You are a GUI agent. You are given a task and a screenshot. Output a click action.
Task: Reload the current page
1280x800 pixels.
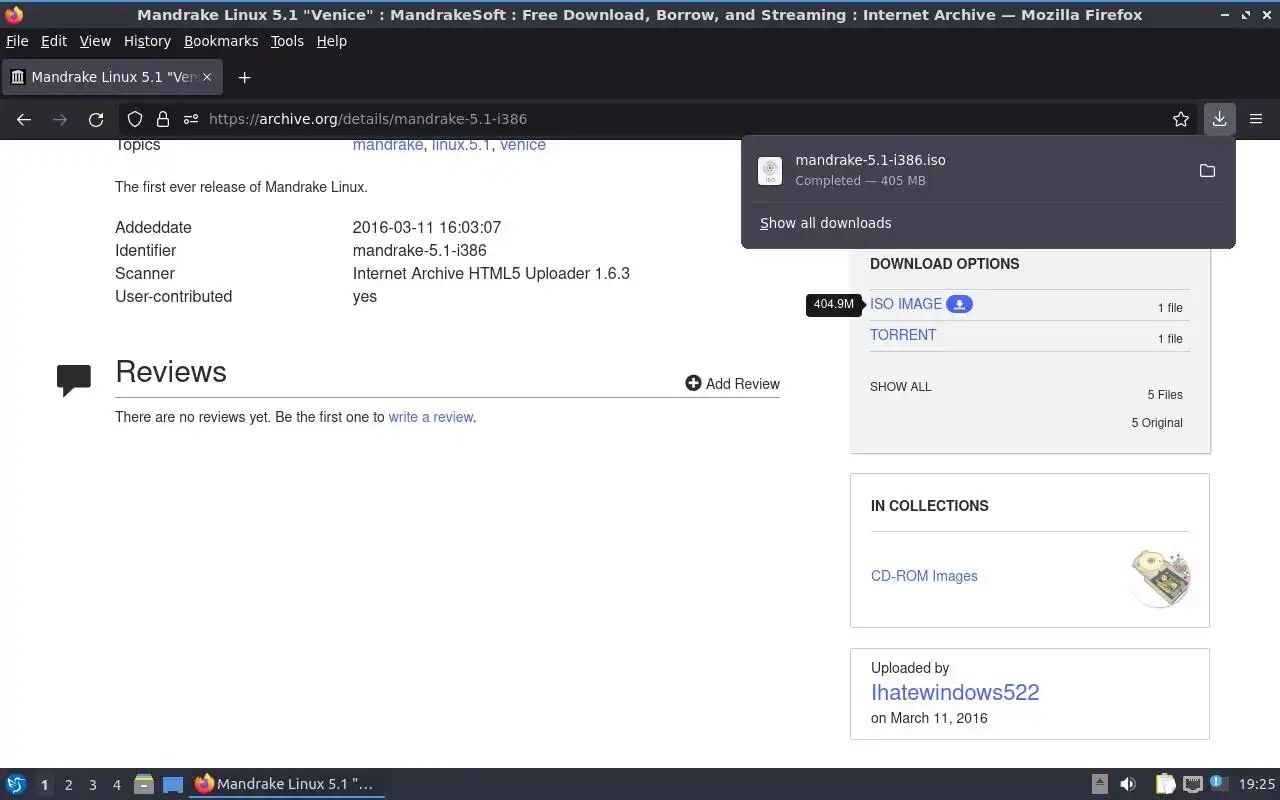tap(96, 119)
